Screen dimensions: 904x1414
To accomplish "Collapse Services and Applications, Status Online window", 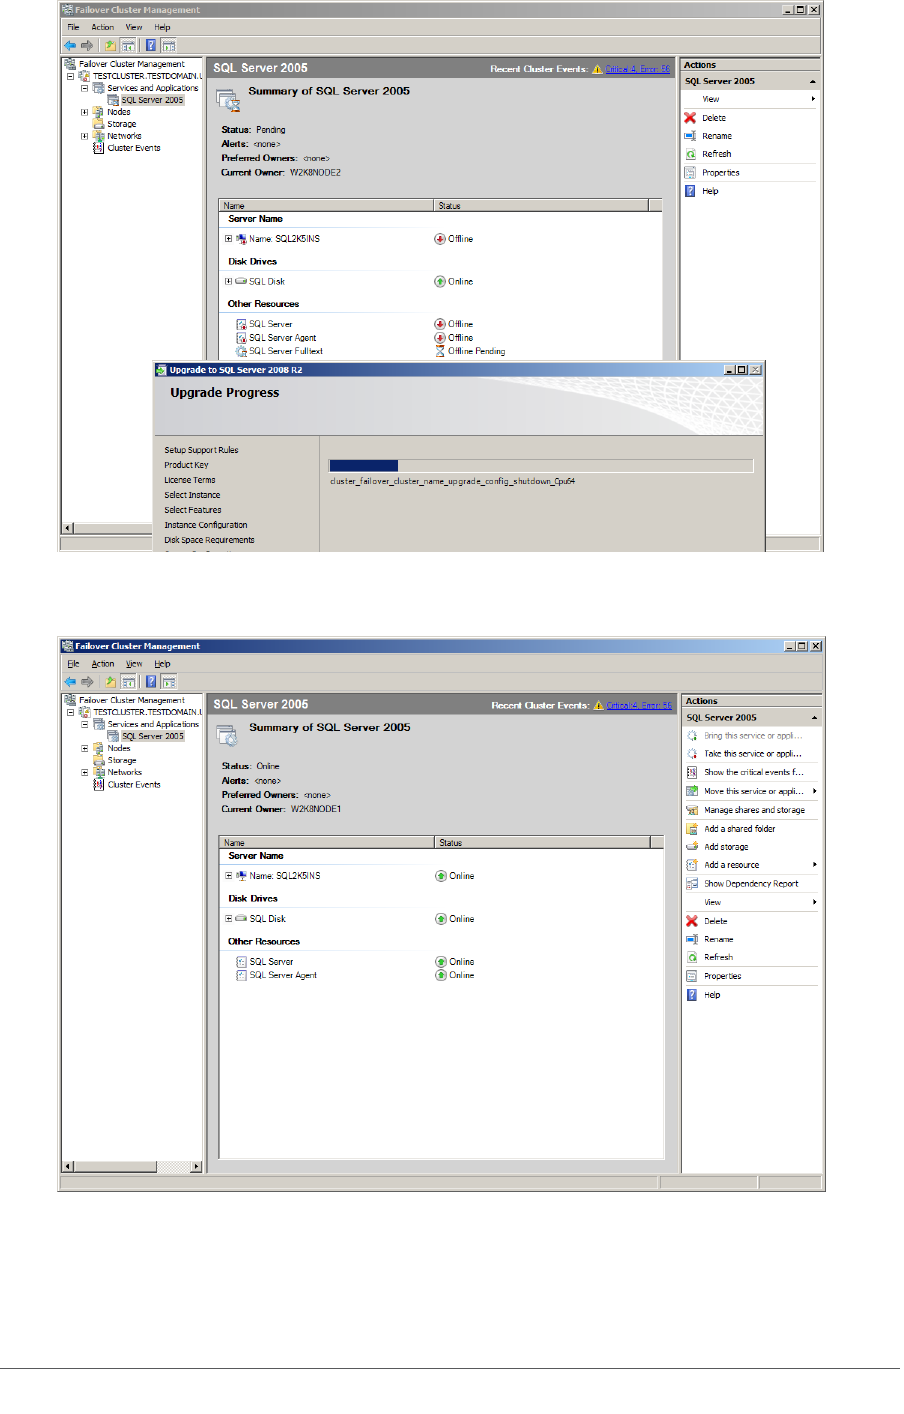I will click(x=85, y=724).
